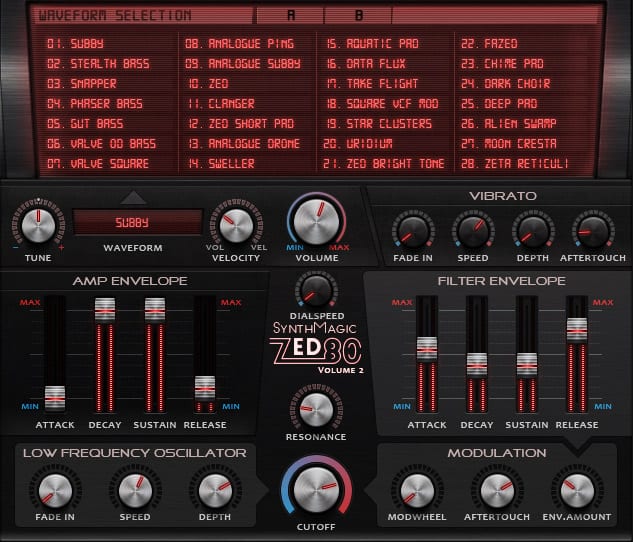This screenshot has width=633, height=542.
Task: Select waveform 27. Moon Cresta
Action: coord(509,144)
